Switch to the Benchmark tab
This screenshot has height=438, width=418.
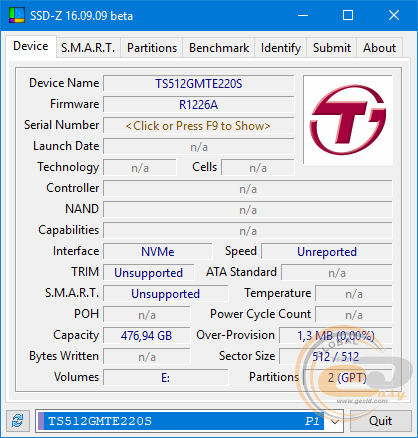[x=219, y=48]
